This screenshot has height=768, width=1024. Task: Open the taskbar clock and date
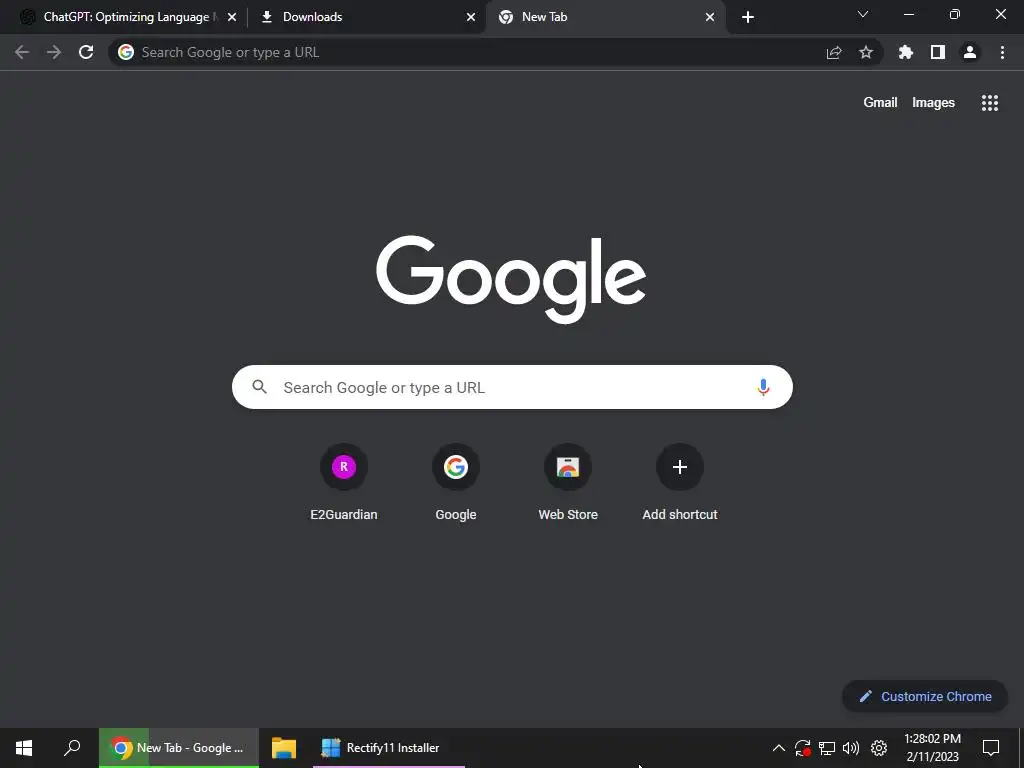tap(933, 748)
